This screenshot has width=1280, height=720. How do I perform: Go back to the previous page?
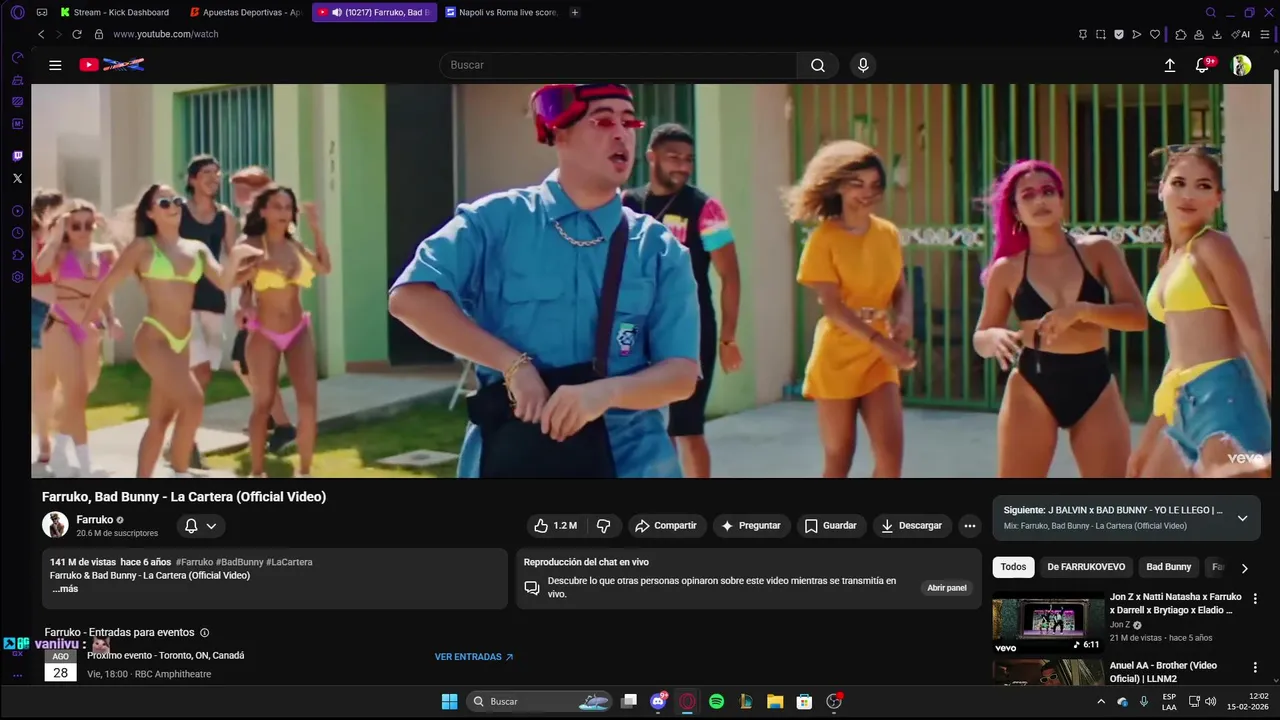41,34
